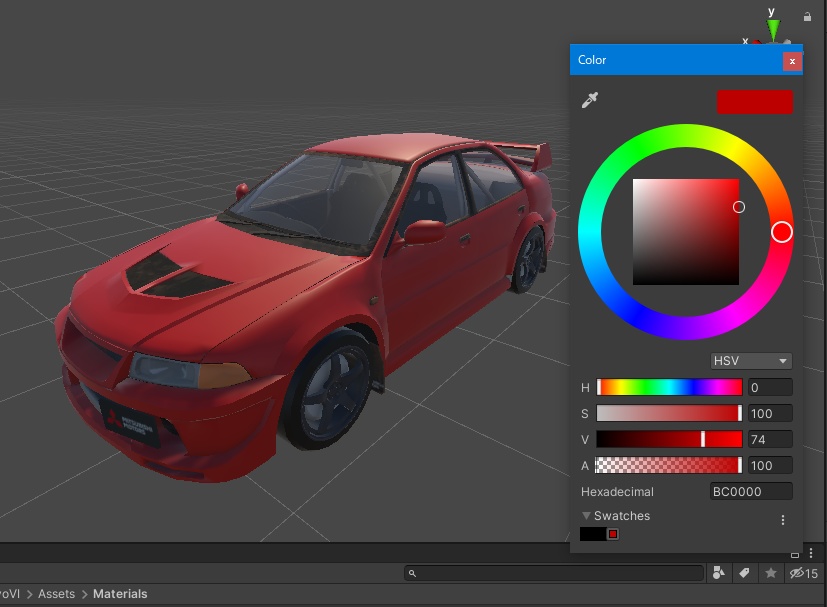Open the Assets folder via breadcrumb

56,593
